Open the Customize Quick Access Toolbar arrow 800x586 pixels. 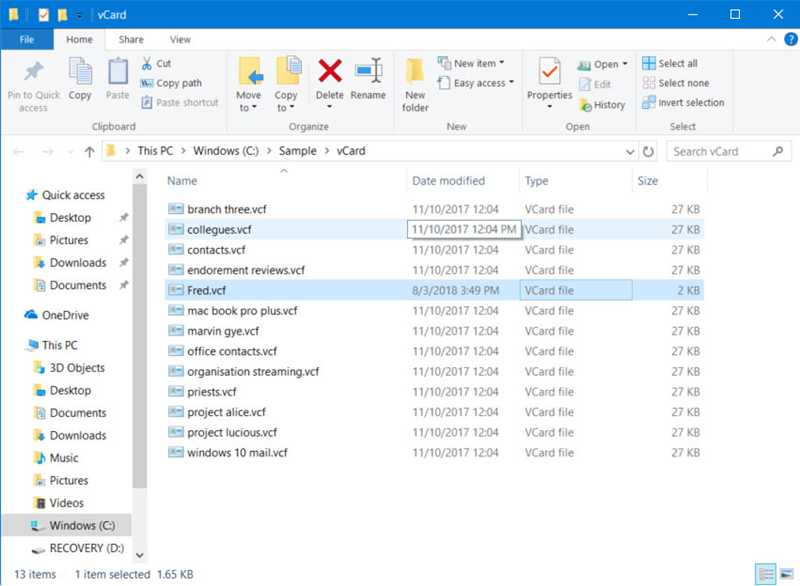79,15
